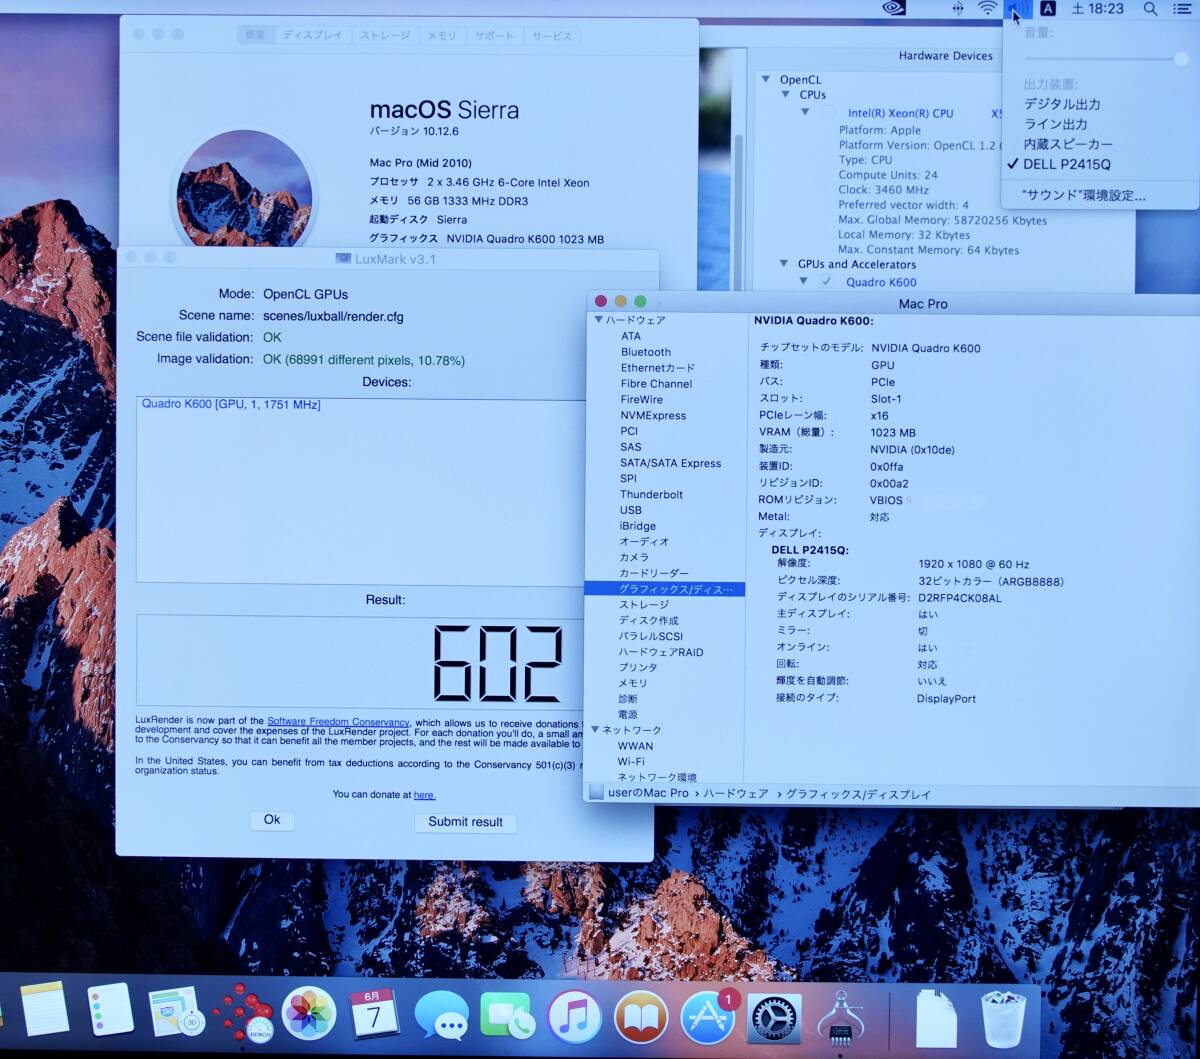Open Notification Center list icon

click(x=1182, y=9)
